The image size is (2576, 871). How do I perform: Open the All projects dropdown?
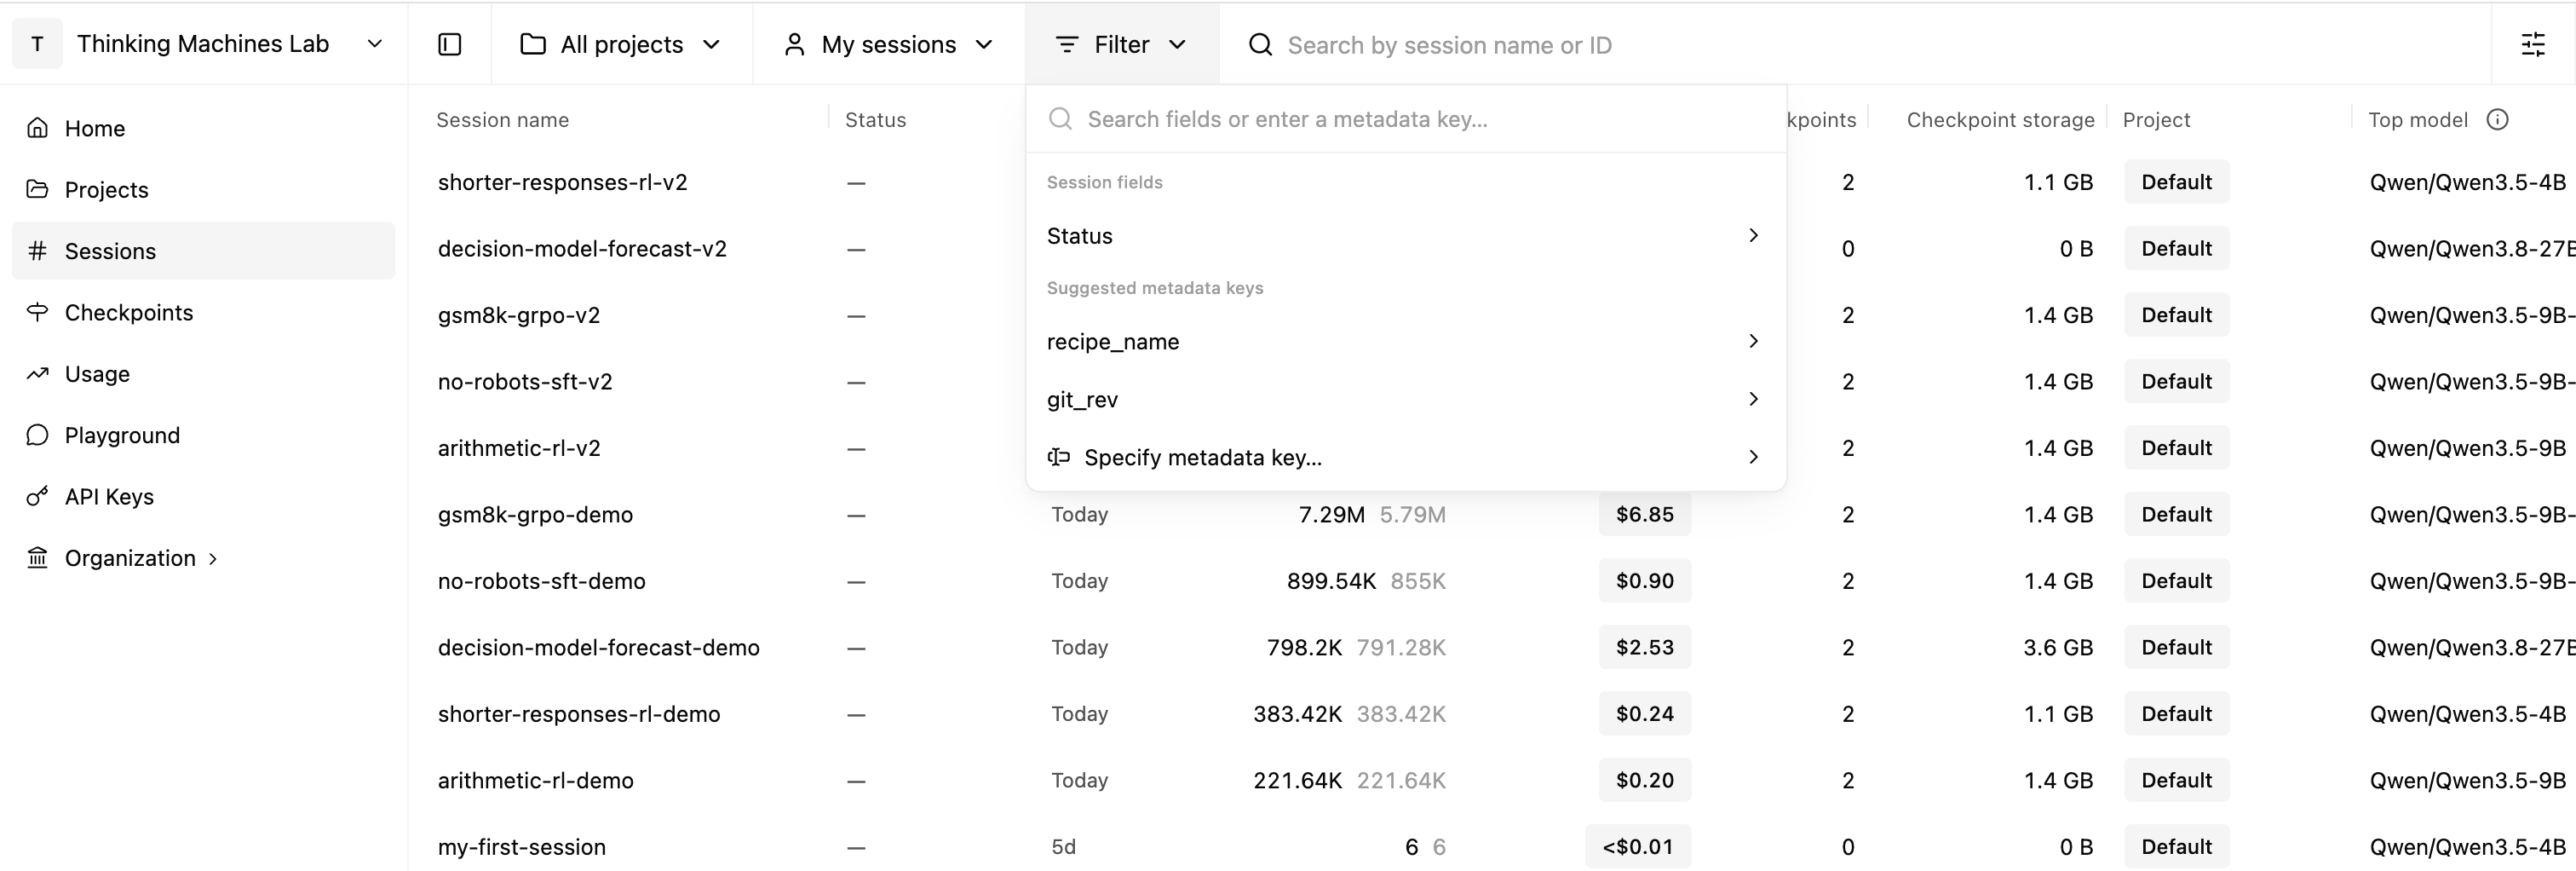621,44
